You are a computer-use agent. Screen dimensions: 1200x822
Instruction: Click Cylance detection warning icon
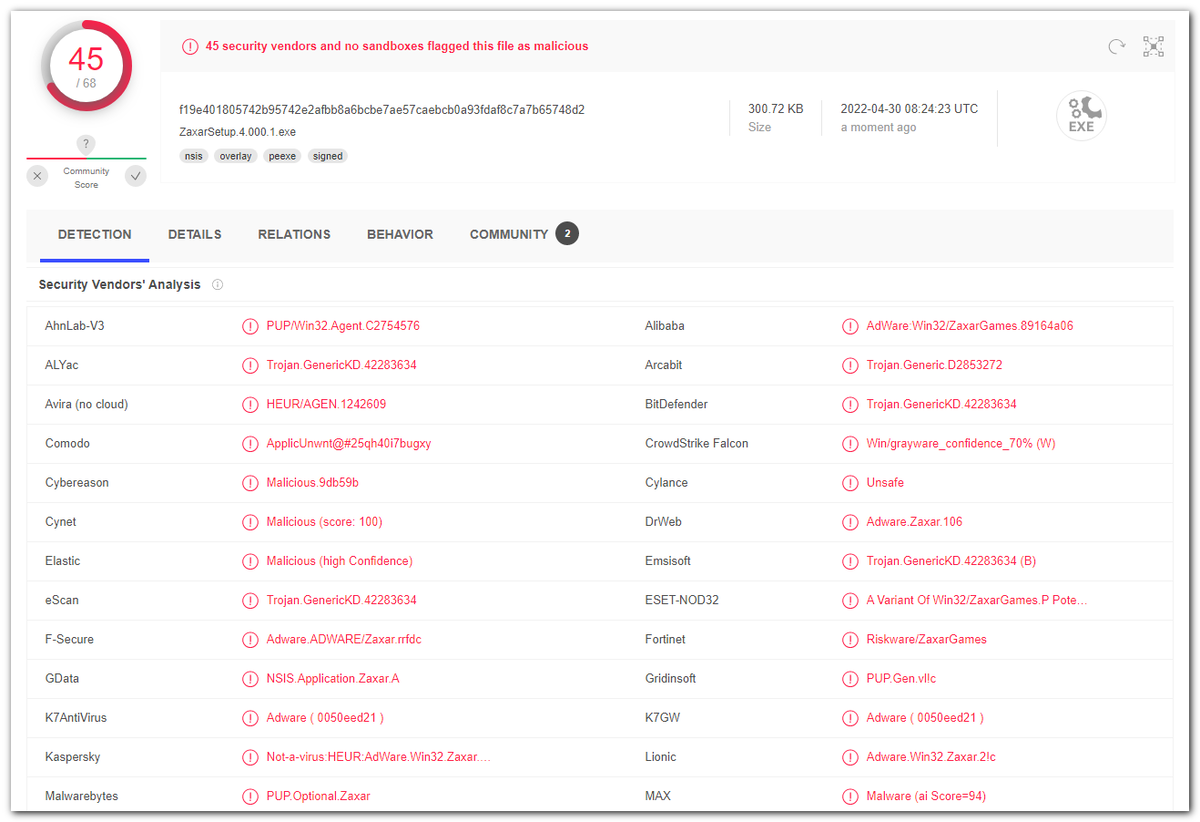pos(850,482)
